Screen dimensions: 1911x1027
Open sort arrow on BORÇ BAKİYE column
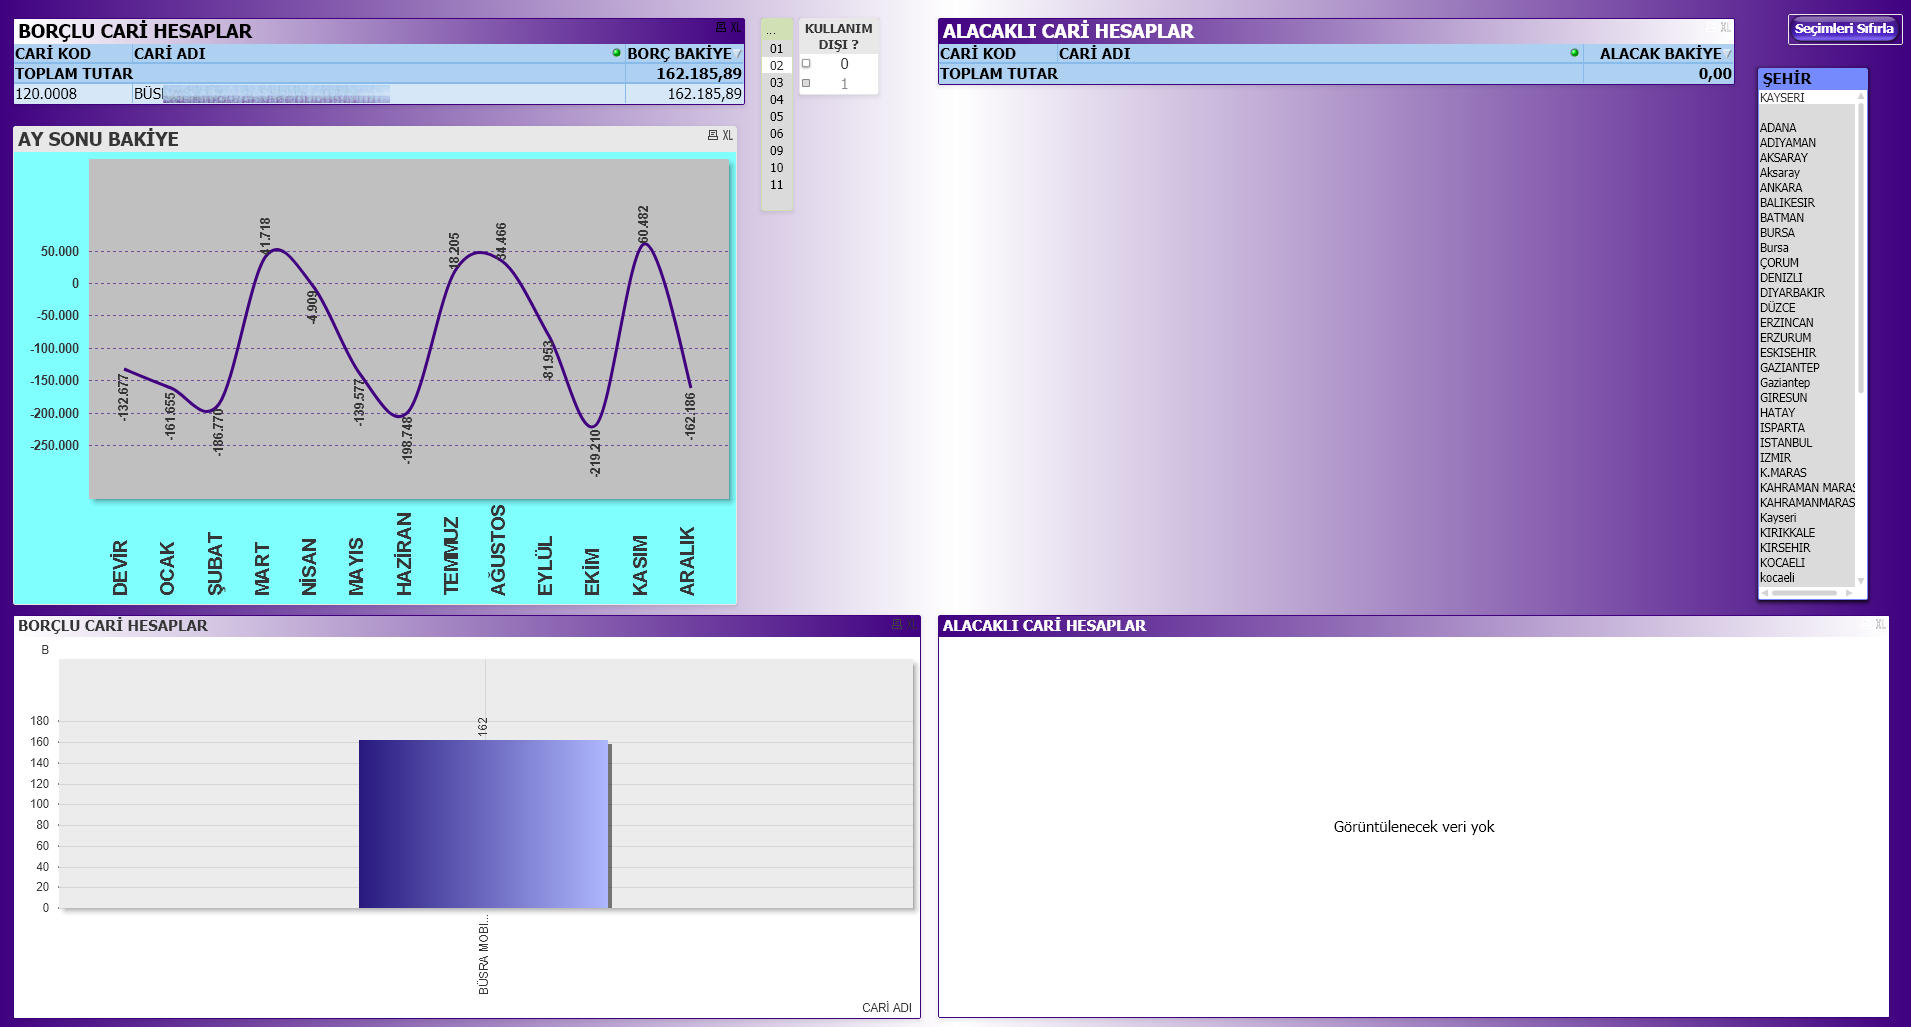click(739, 53)
